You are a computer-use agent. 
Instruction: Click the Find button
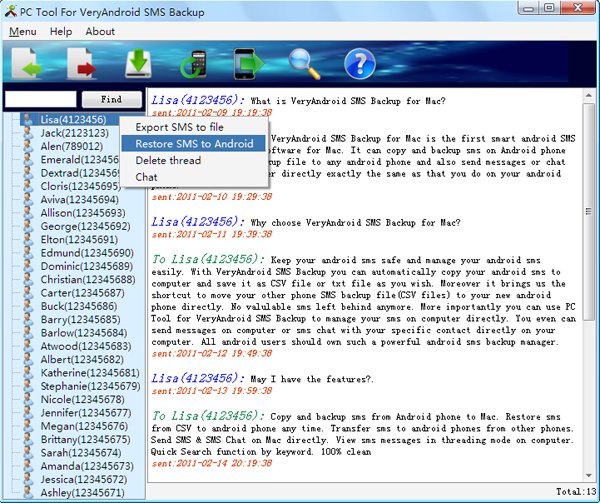coord(111,99)
